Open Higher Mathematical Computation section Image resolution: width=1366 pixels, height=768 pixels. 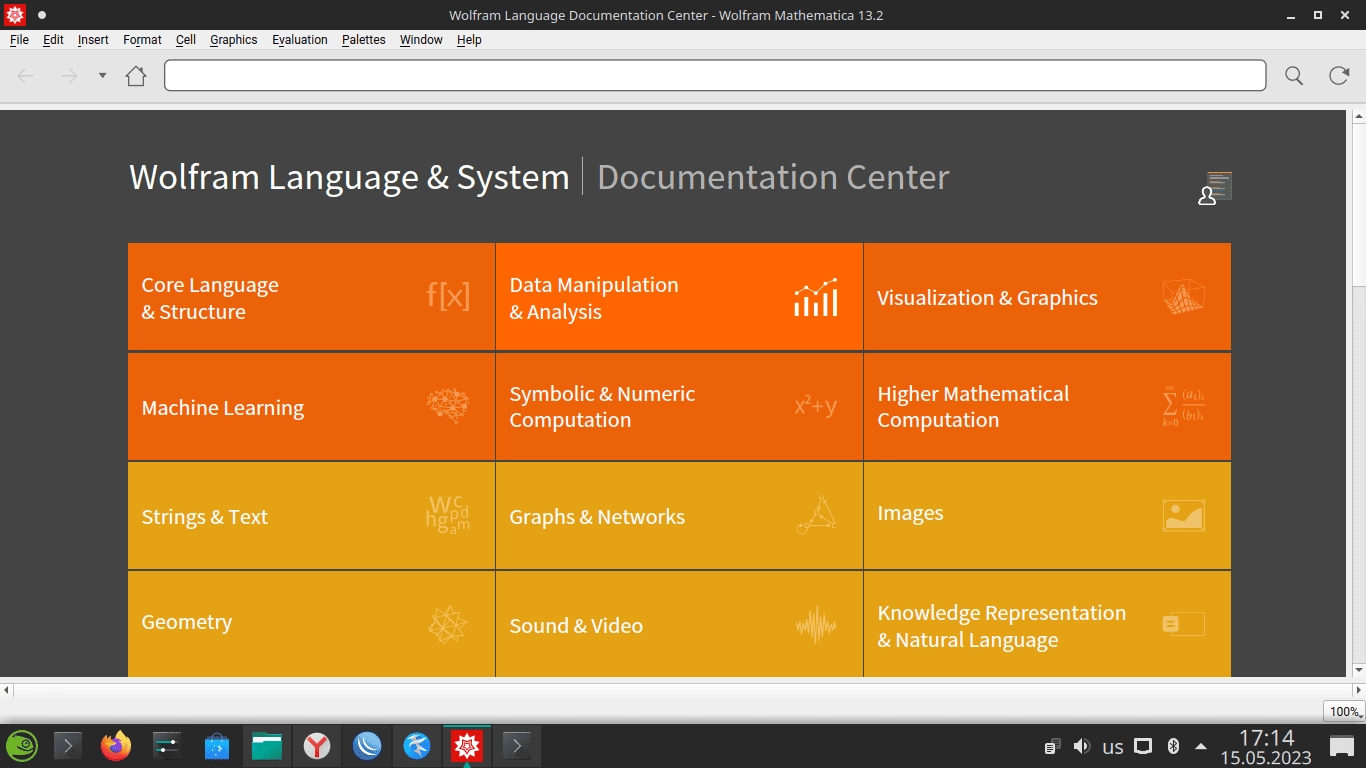(x=1047, y=407)
